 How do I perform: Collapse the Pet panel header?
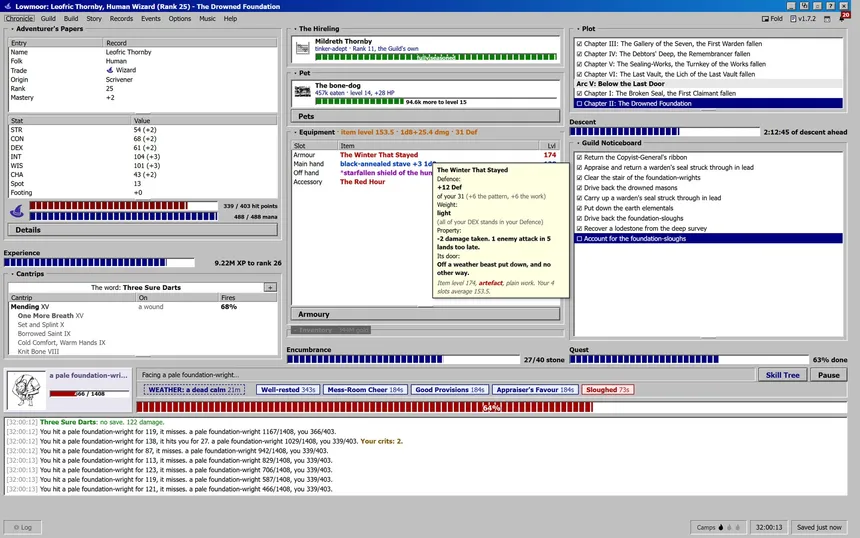click(x=302, y=73)
